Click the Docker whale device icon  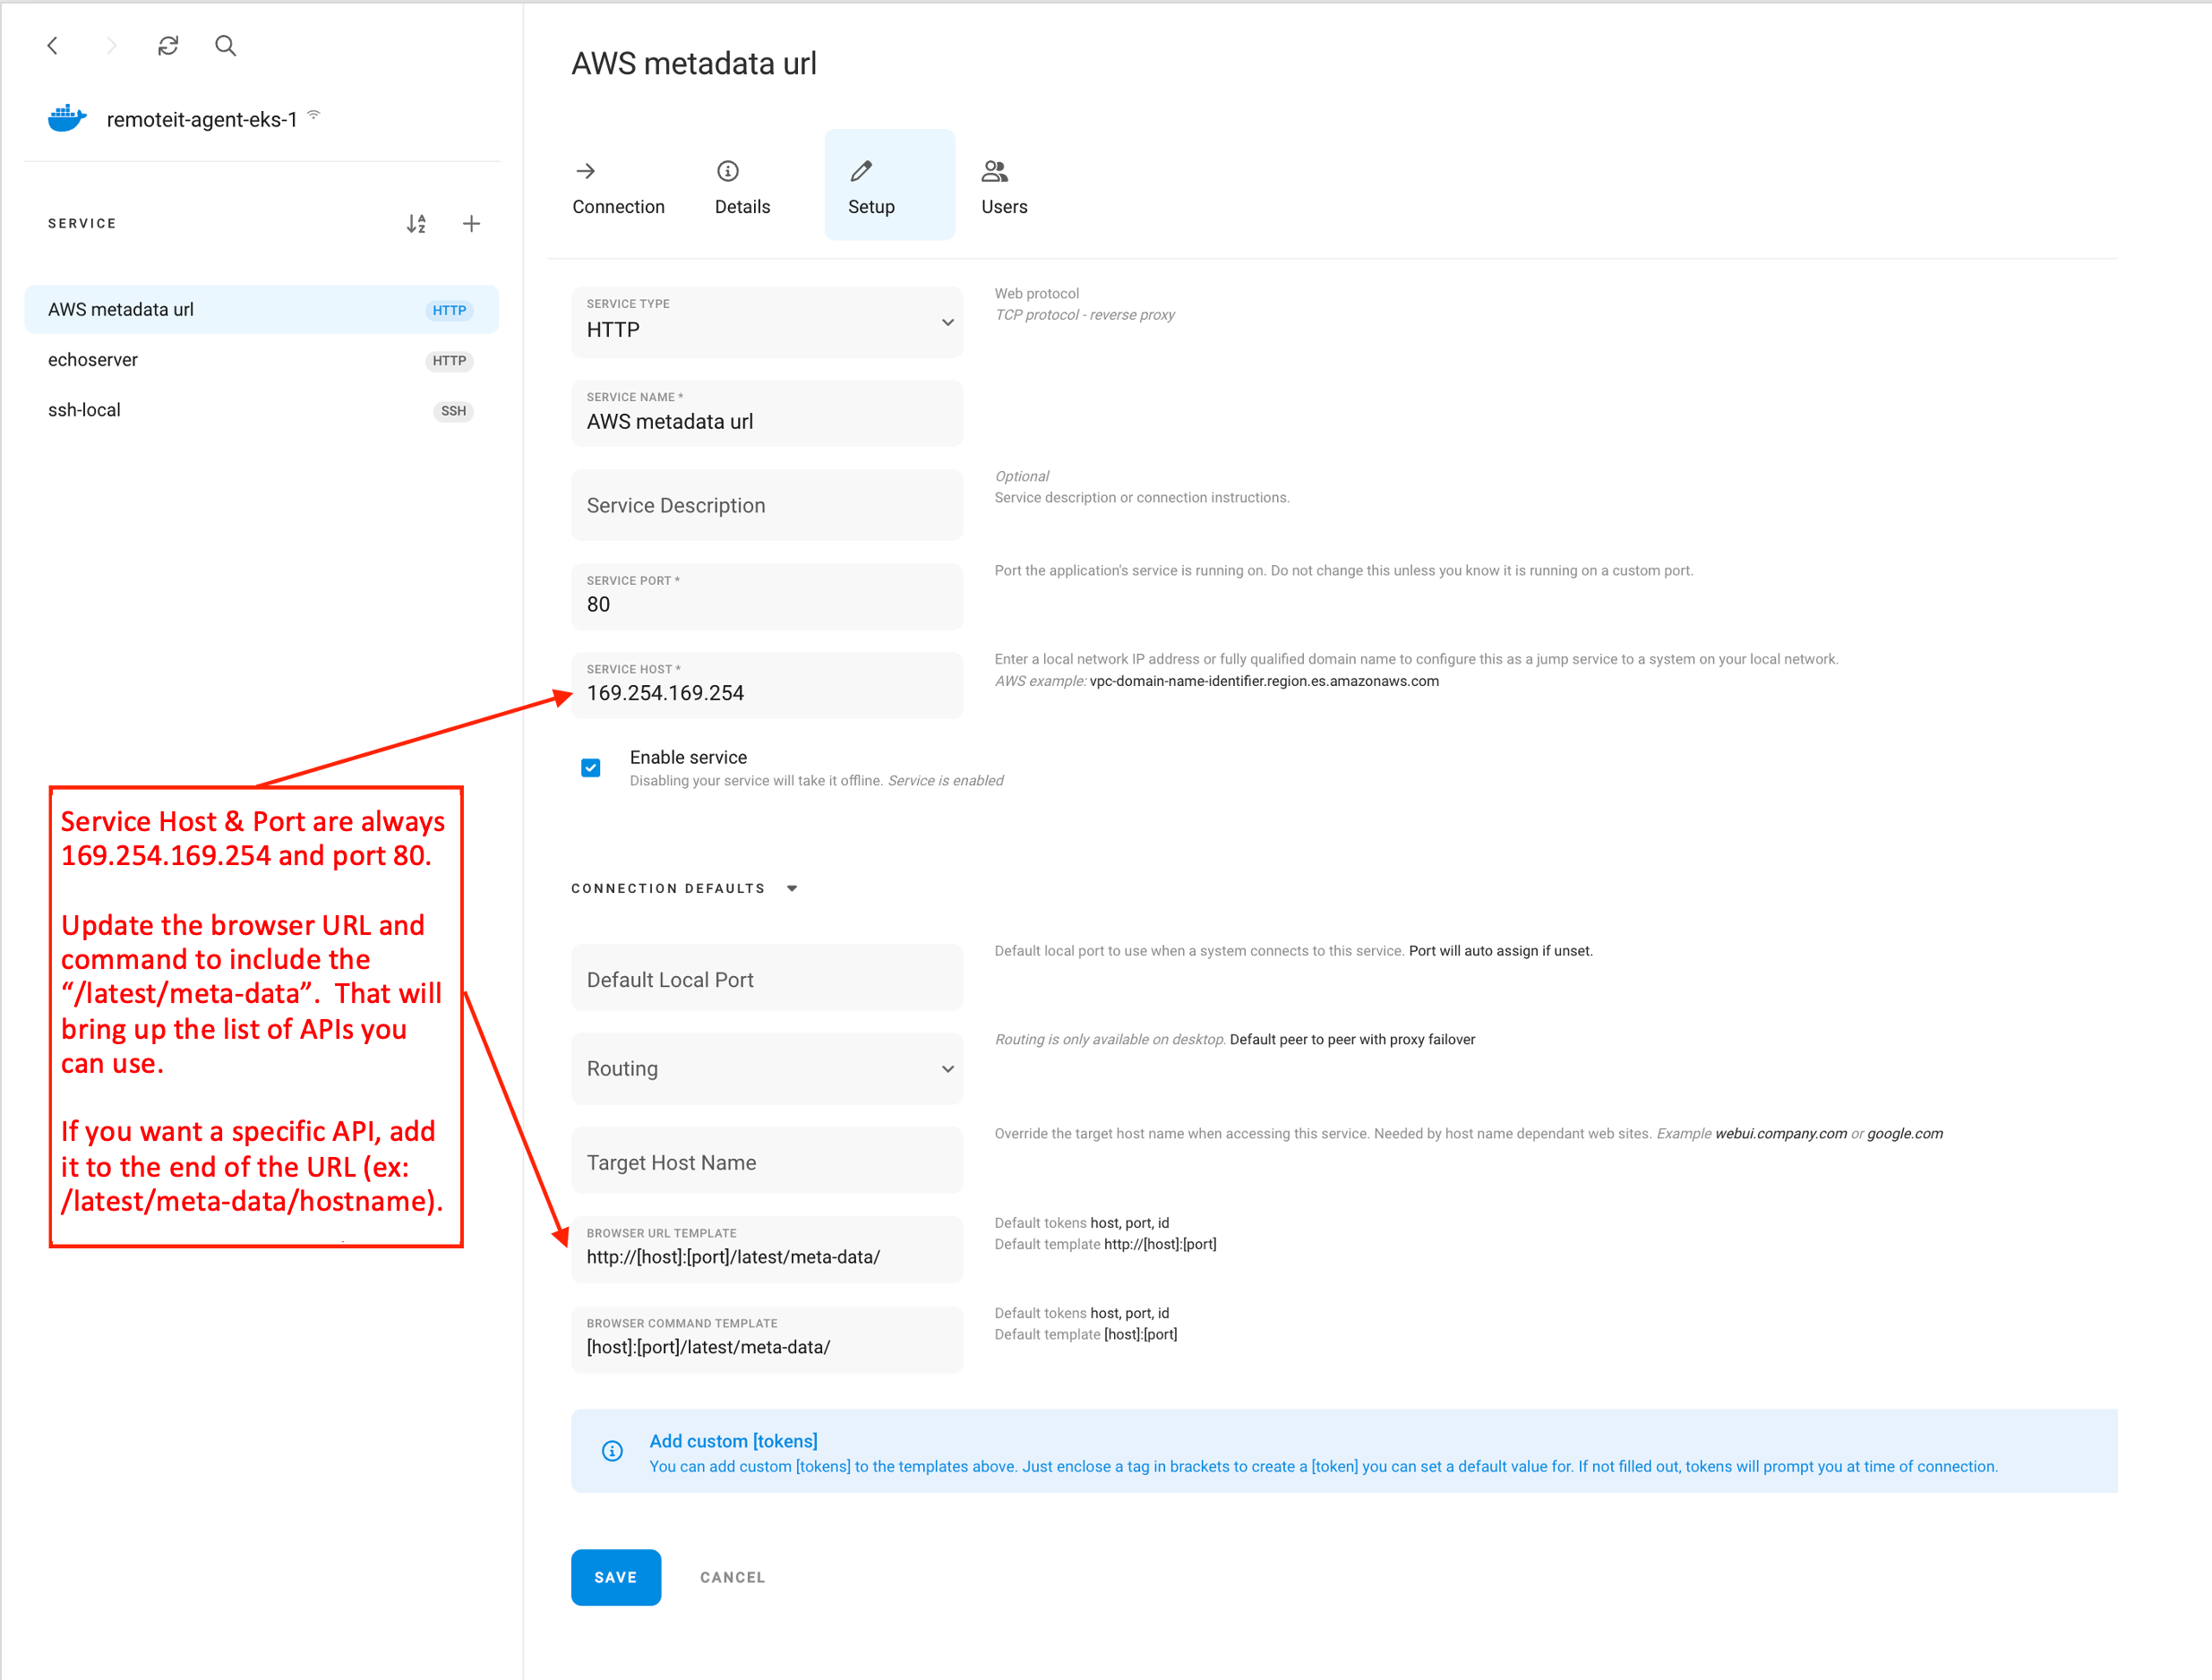point(67,118)
